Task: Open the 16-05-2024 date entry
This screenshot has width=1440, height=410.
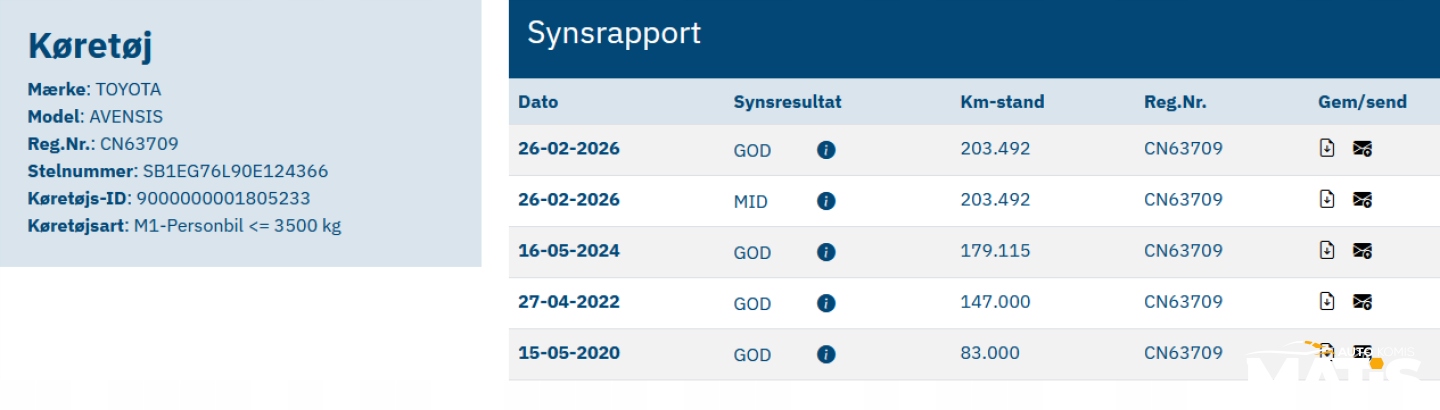Action: (x=569, y=251)
